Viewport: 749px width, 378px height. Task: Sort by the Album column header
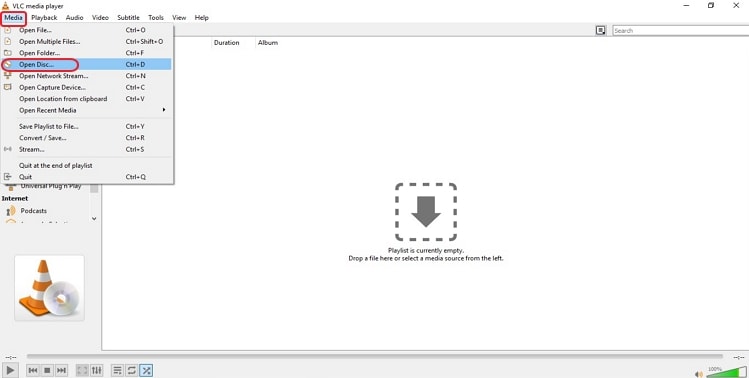268,43
